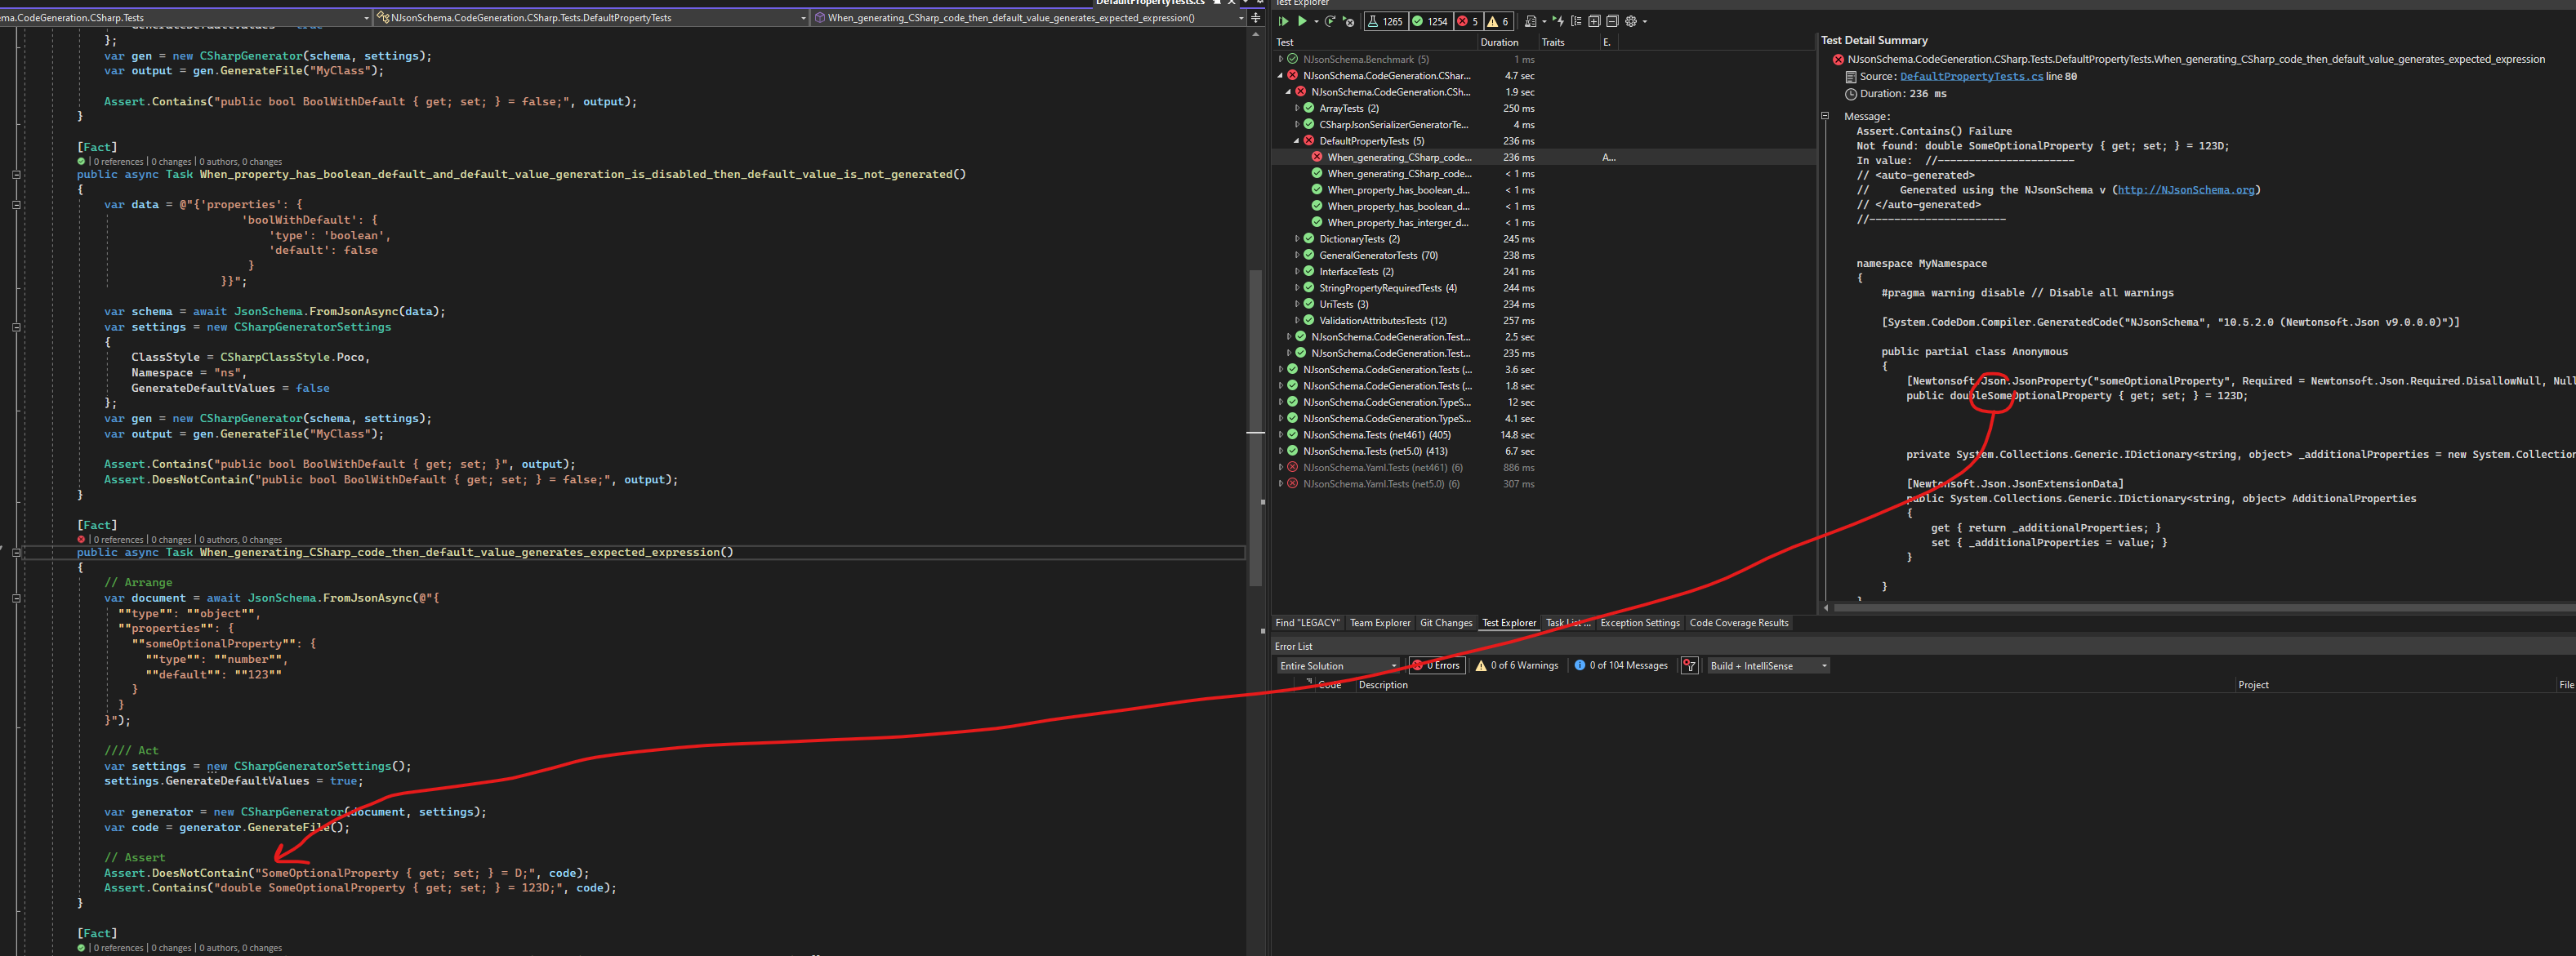Viewport: 2576px width, 956px height.
Task: Open the DefaultPropertyTests.cs source link
Action: point(1970,77)
